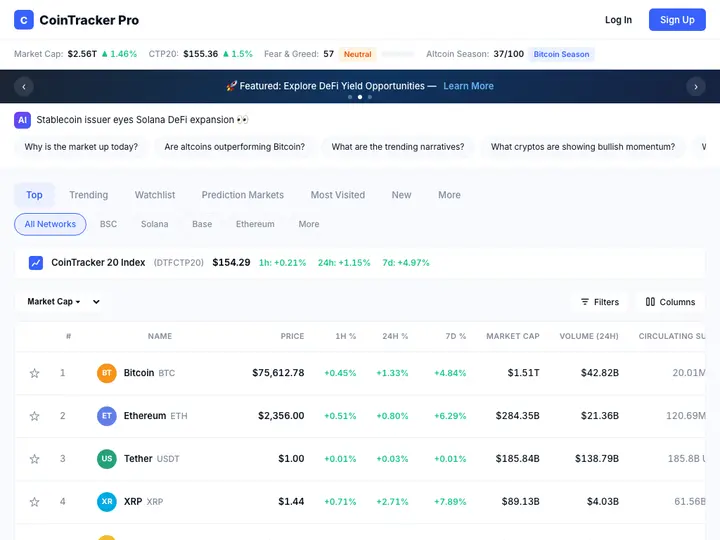The image size is (720, 540).
Task: Switch to the New tab
Action: (401, 195)
